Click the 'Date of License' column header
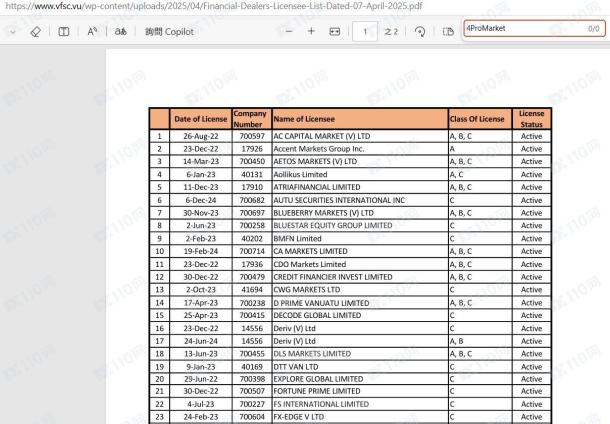The image size is (610, 424). (x=201, y=119)
